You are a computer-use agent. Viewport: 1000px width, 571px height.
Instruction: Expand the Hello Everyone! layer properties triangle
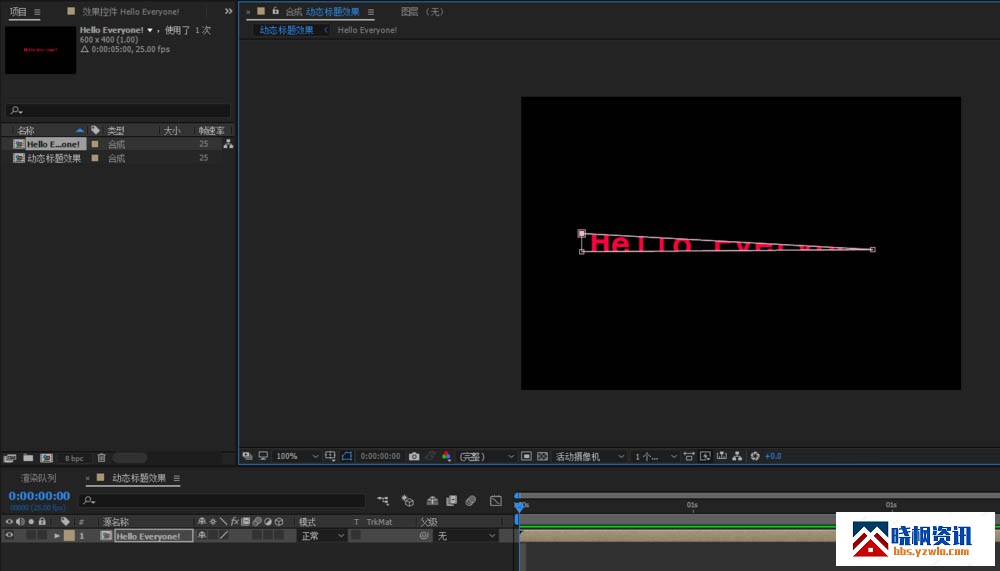click(57, 536)
